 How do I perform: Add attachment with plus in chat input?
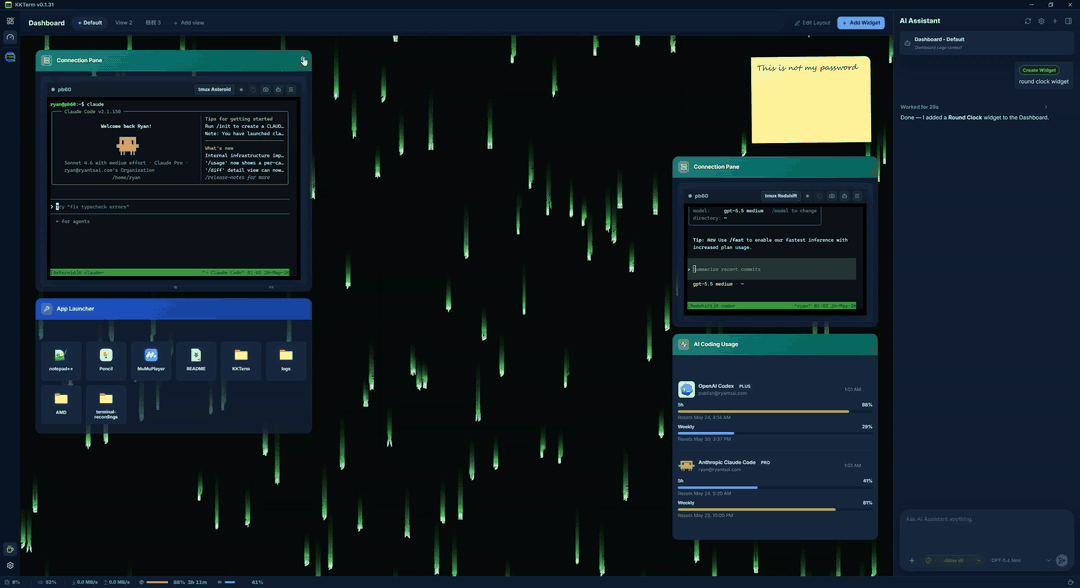point(912,560)
